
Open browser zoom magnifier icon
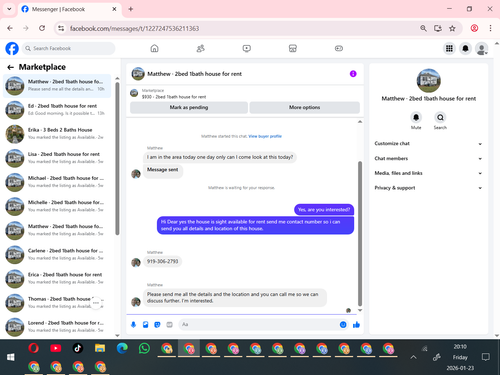pyautogui.click(x=423, y=28)
